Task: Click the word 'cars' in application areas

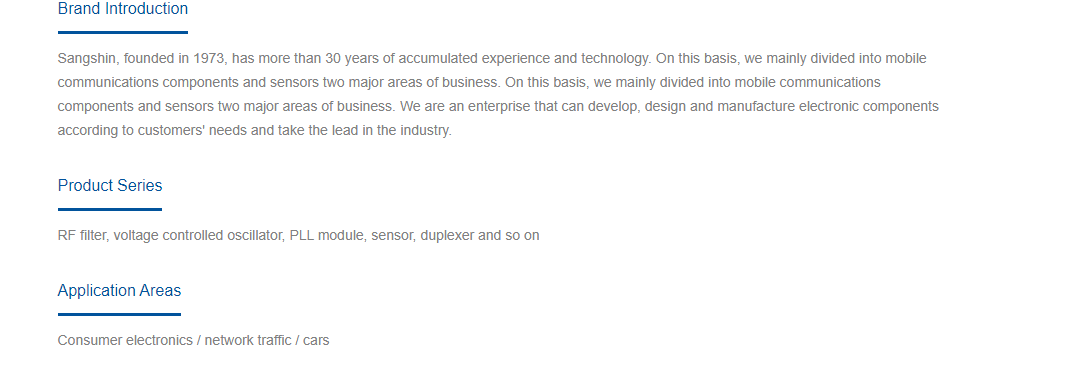Action: [x=316, y=340]
